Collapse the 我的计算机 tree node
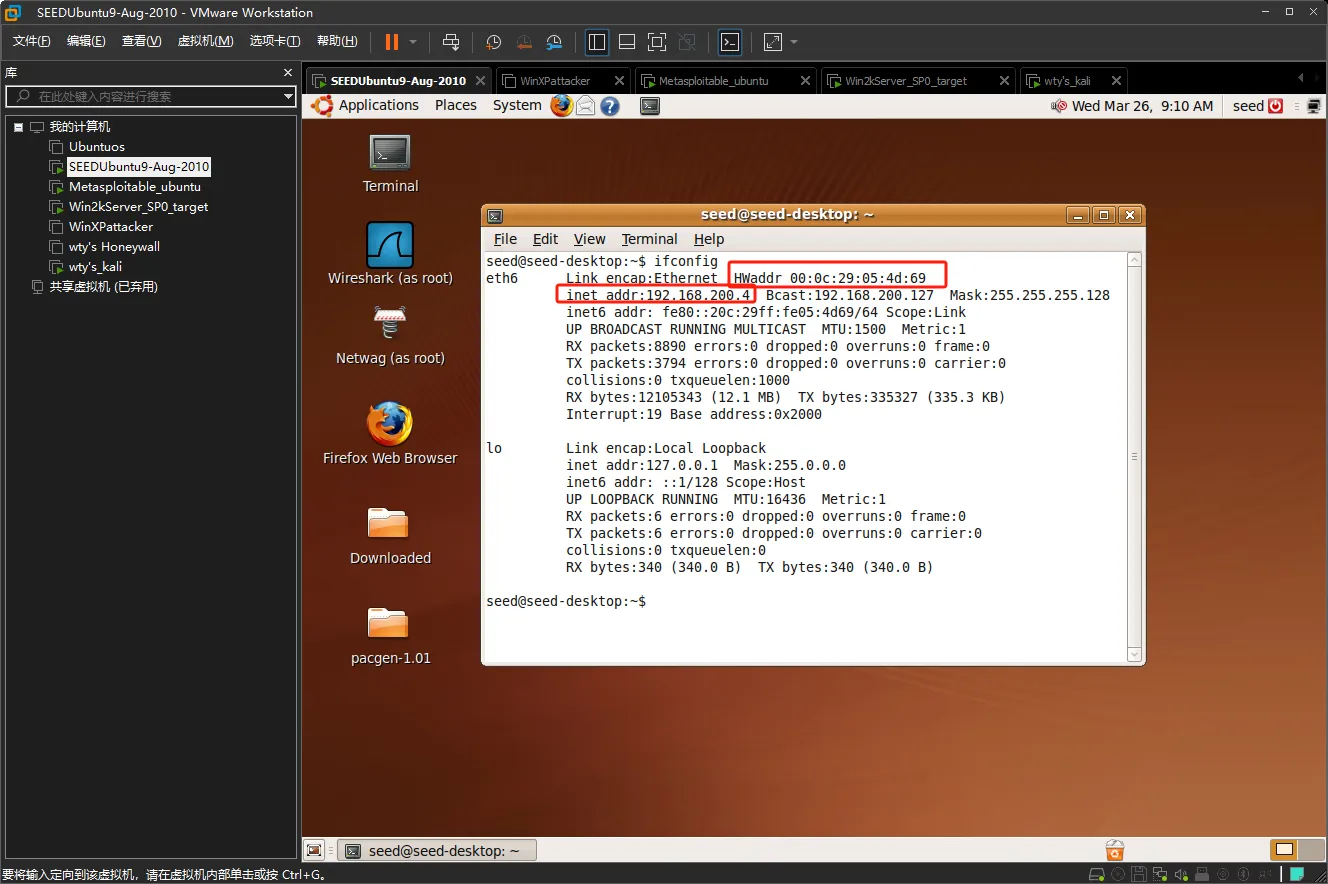The width and height of the screenshot is (1328, 884). coord(18,127)
